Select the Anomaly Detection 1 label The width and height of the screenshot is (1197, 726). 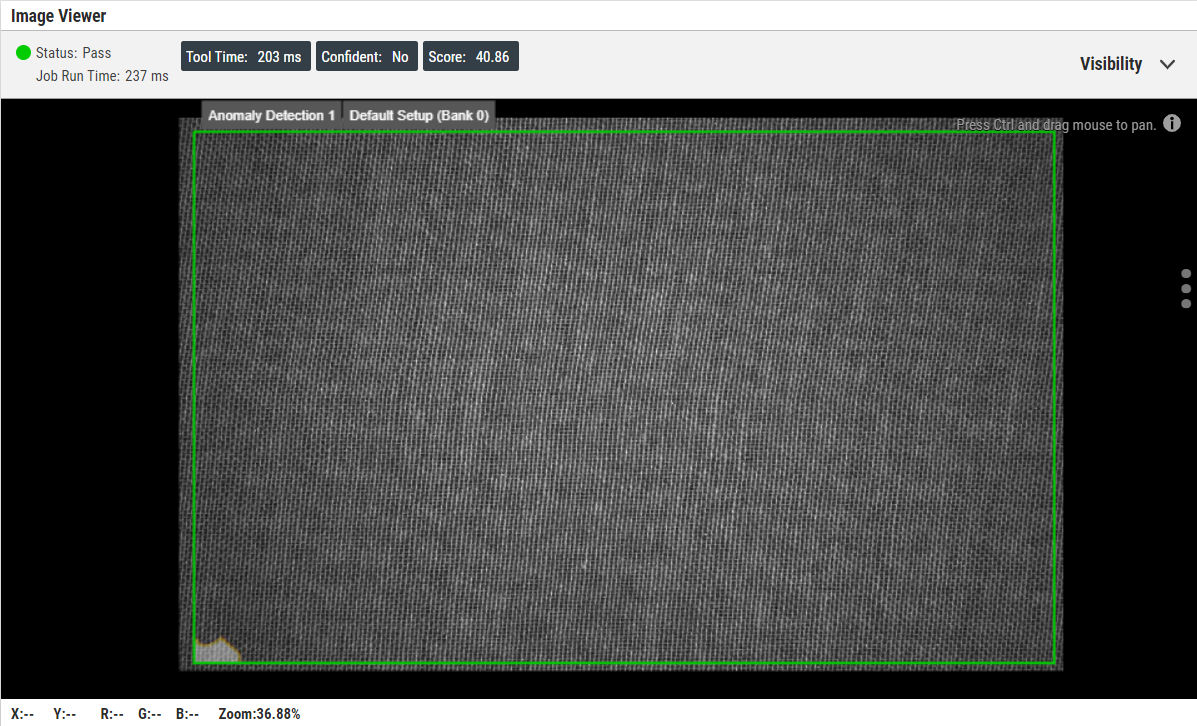271,115
